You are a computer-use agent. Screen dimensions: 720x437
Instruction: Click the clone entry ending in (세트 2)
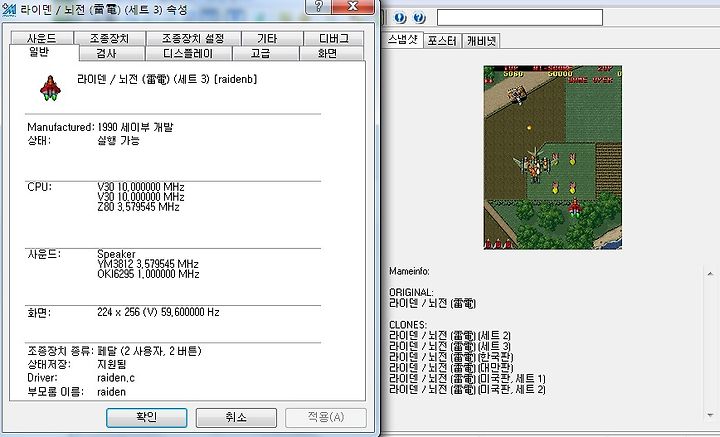coord(450,336)
